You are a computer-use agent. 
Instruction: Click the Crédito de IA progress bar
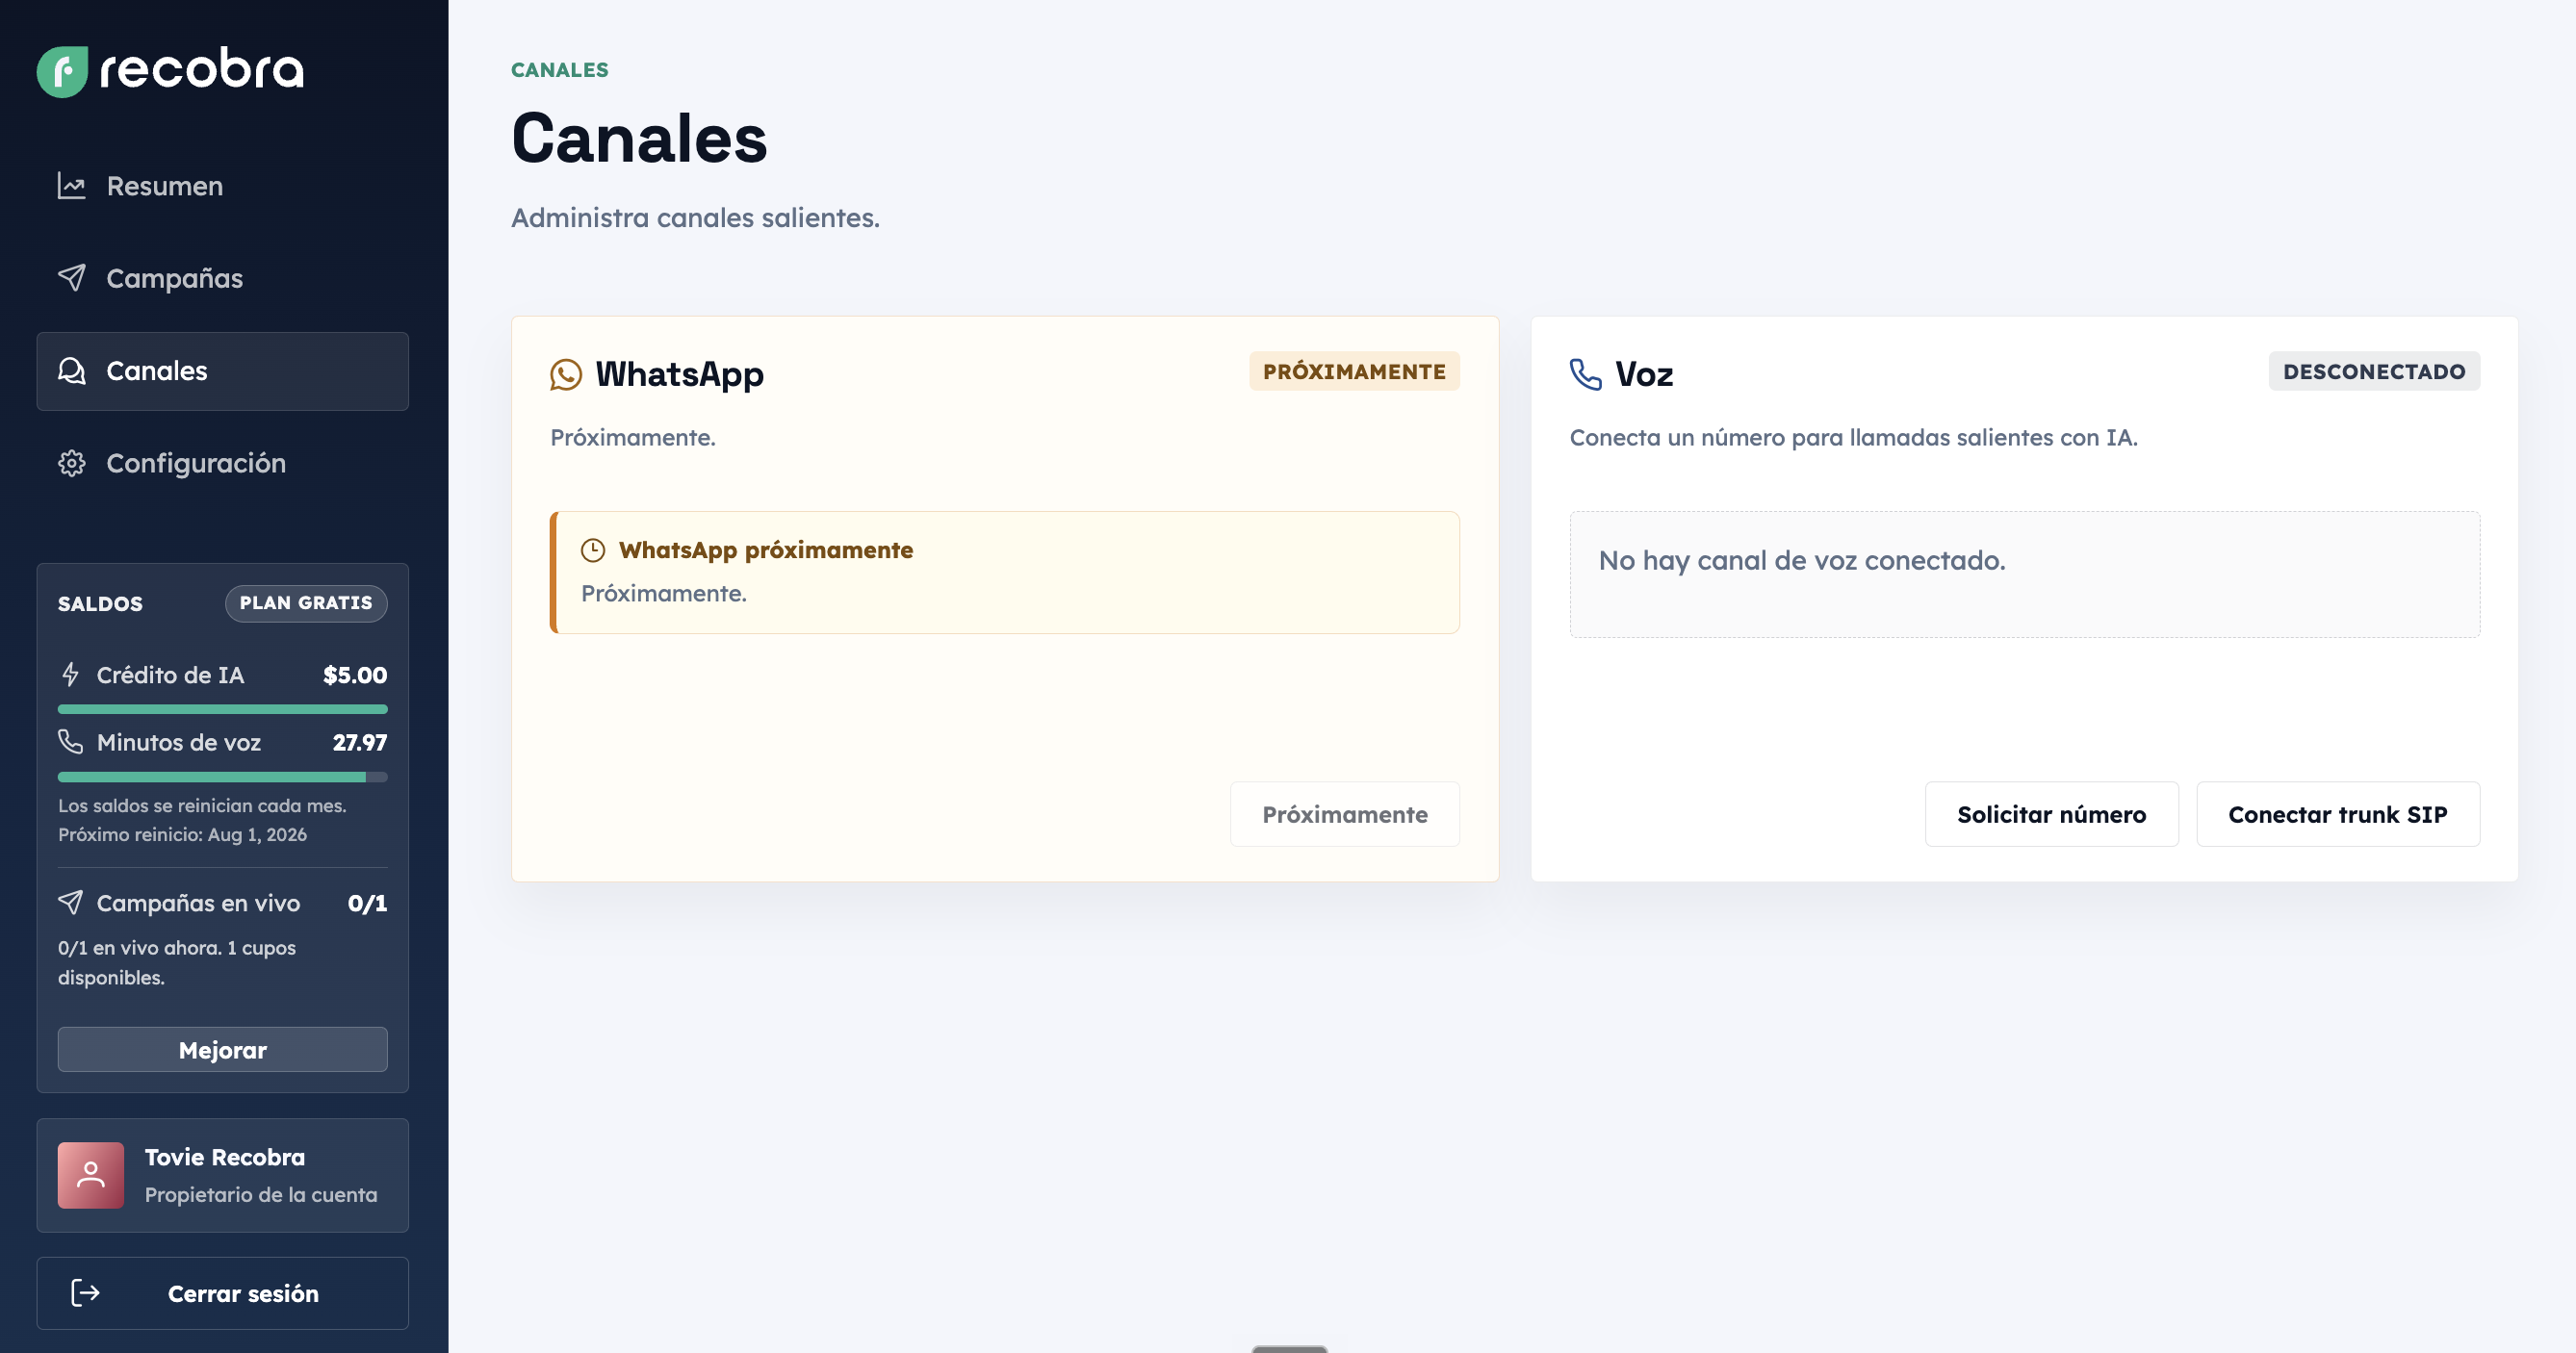click(223, 709)
